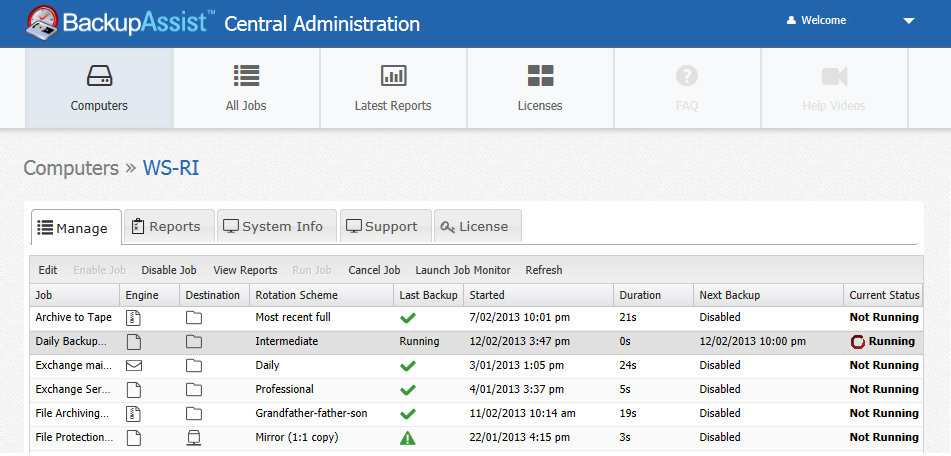Sort by the Job column header

[75, 295]
